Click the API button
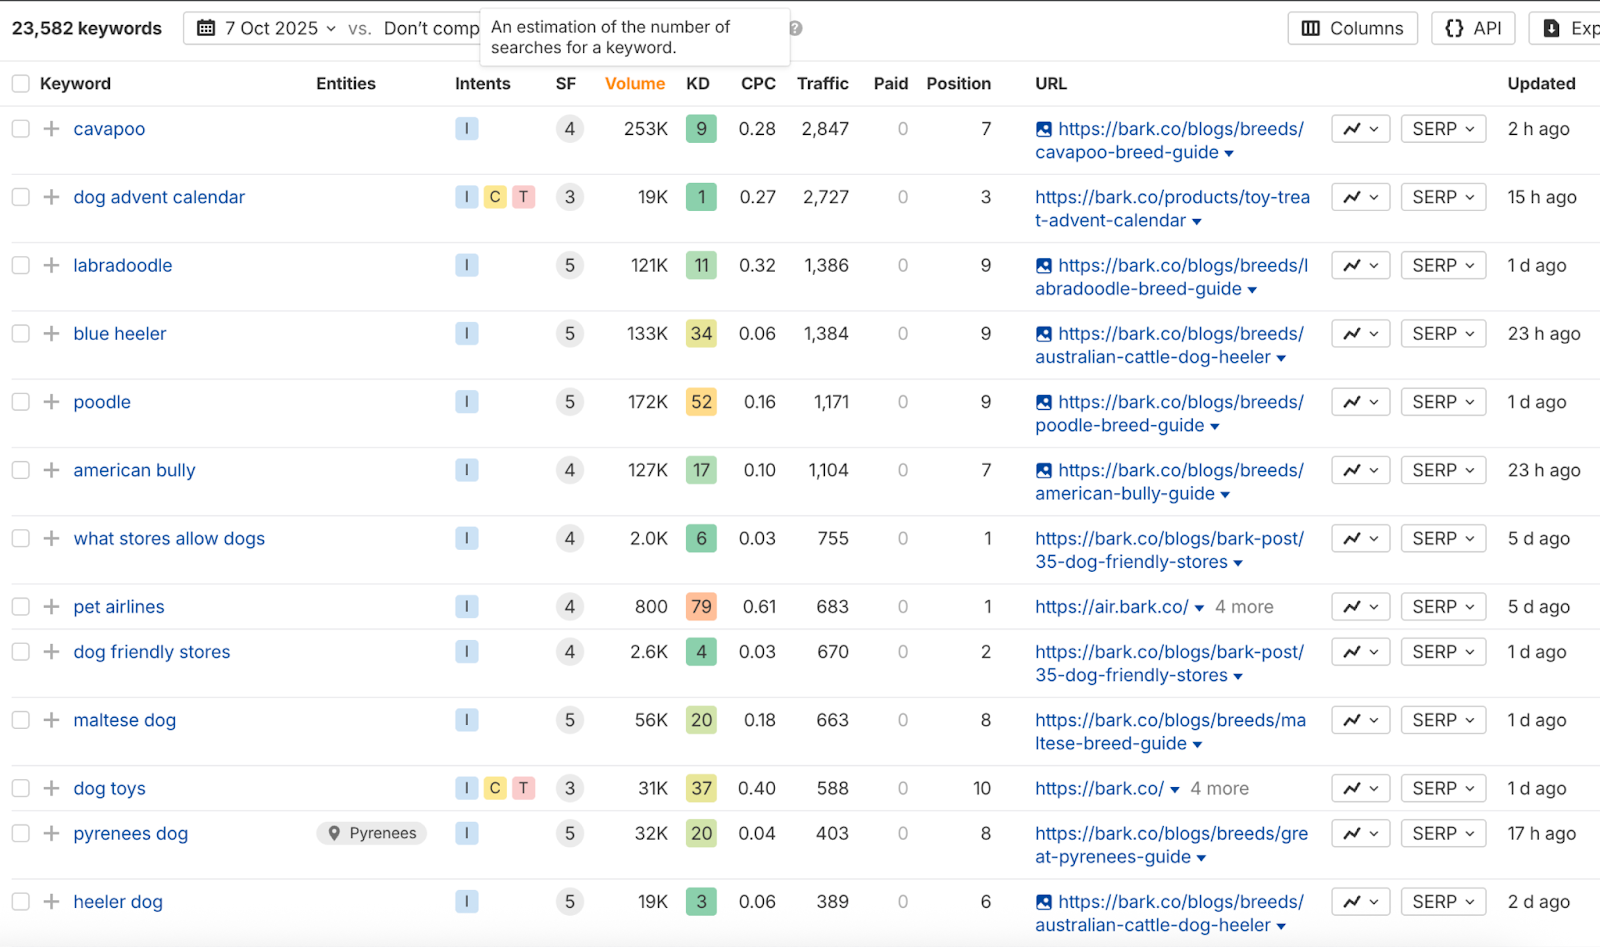Image resolution: width=1600 pixels, height=947 pixels. [x=1473, y=28]
